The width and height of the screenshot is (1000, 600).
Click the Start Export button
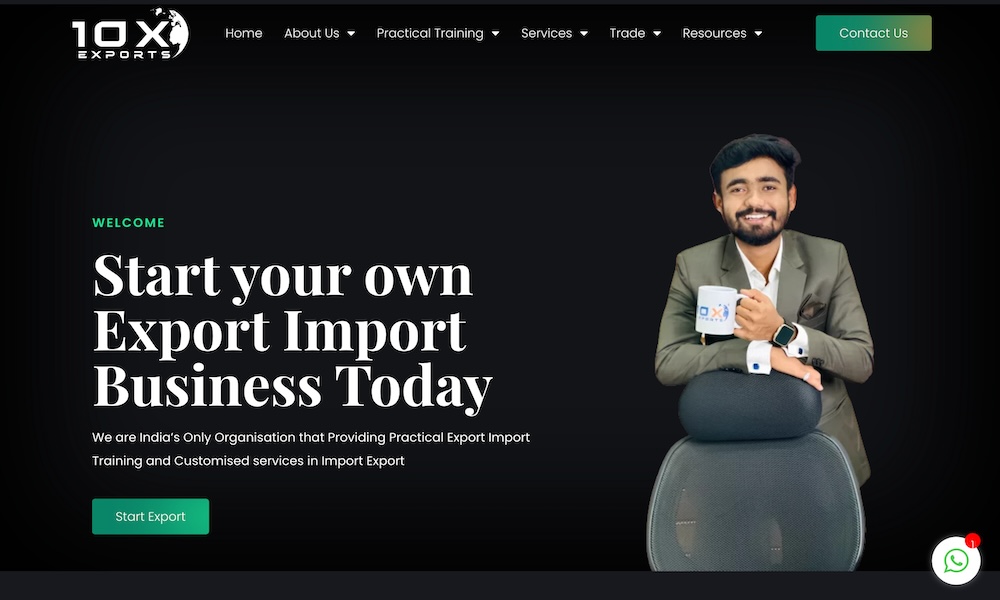151,516
